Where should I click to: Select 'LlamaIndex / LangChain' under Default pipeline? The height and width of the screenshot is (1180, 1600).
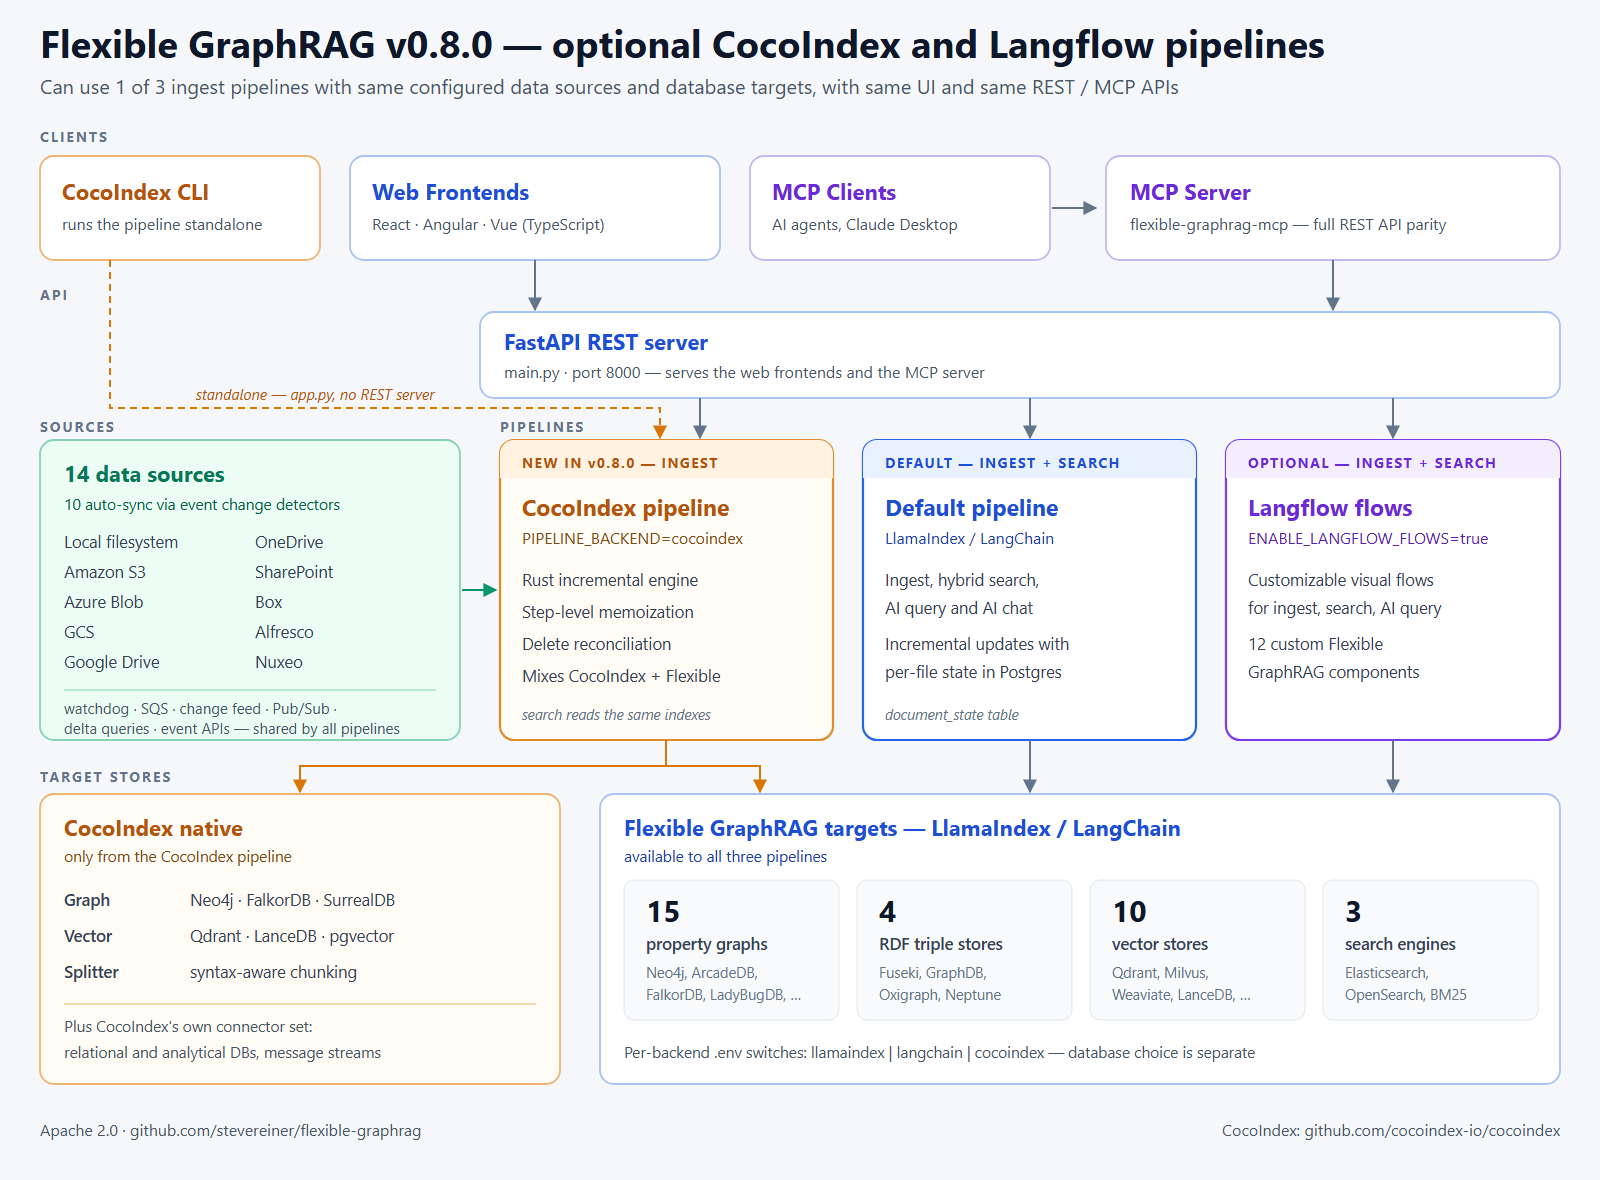(969, 539)
